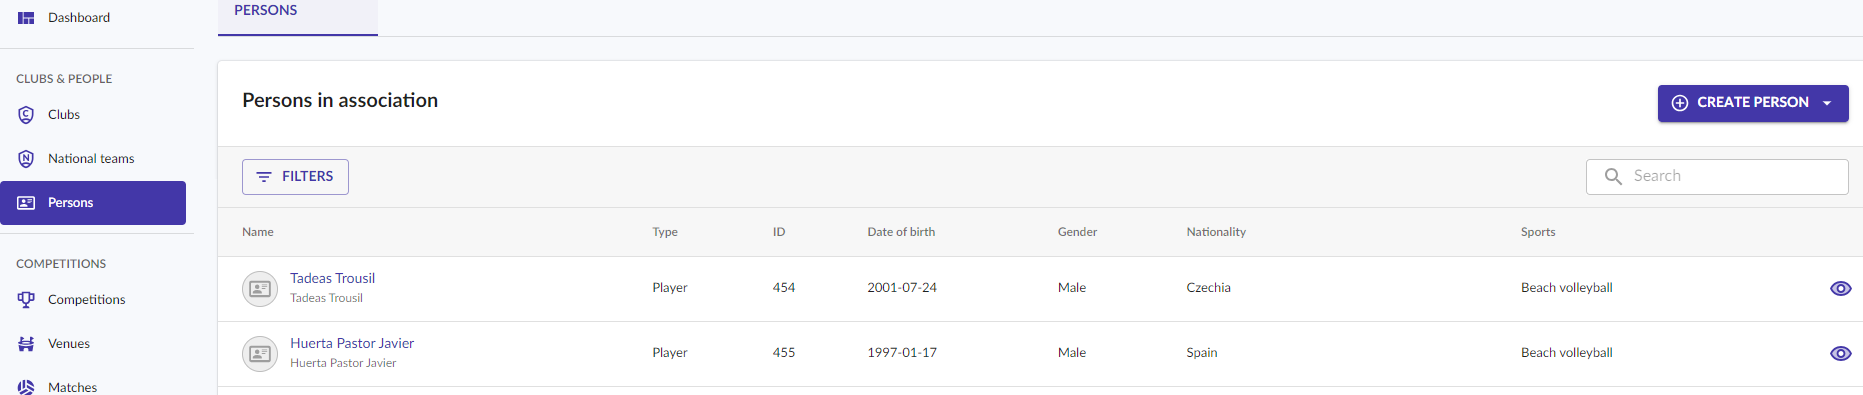Open the Competitions trophy icon

(x=26, y=300)
